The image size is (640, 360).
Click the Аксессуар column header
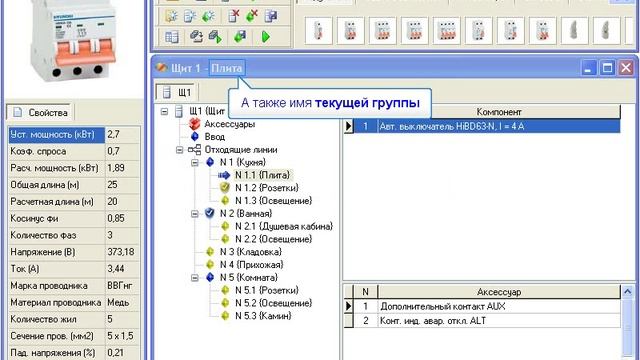(x=499, y=292)
